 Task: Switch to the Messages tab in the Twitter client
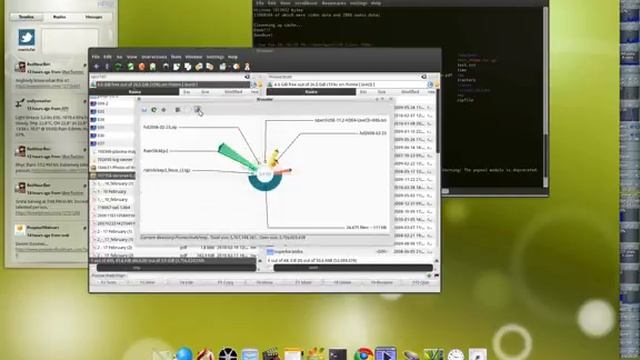[94, 17]
